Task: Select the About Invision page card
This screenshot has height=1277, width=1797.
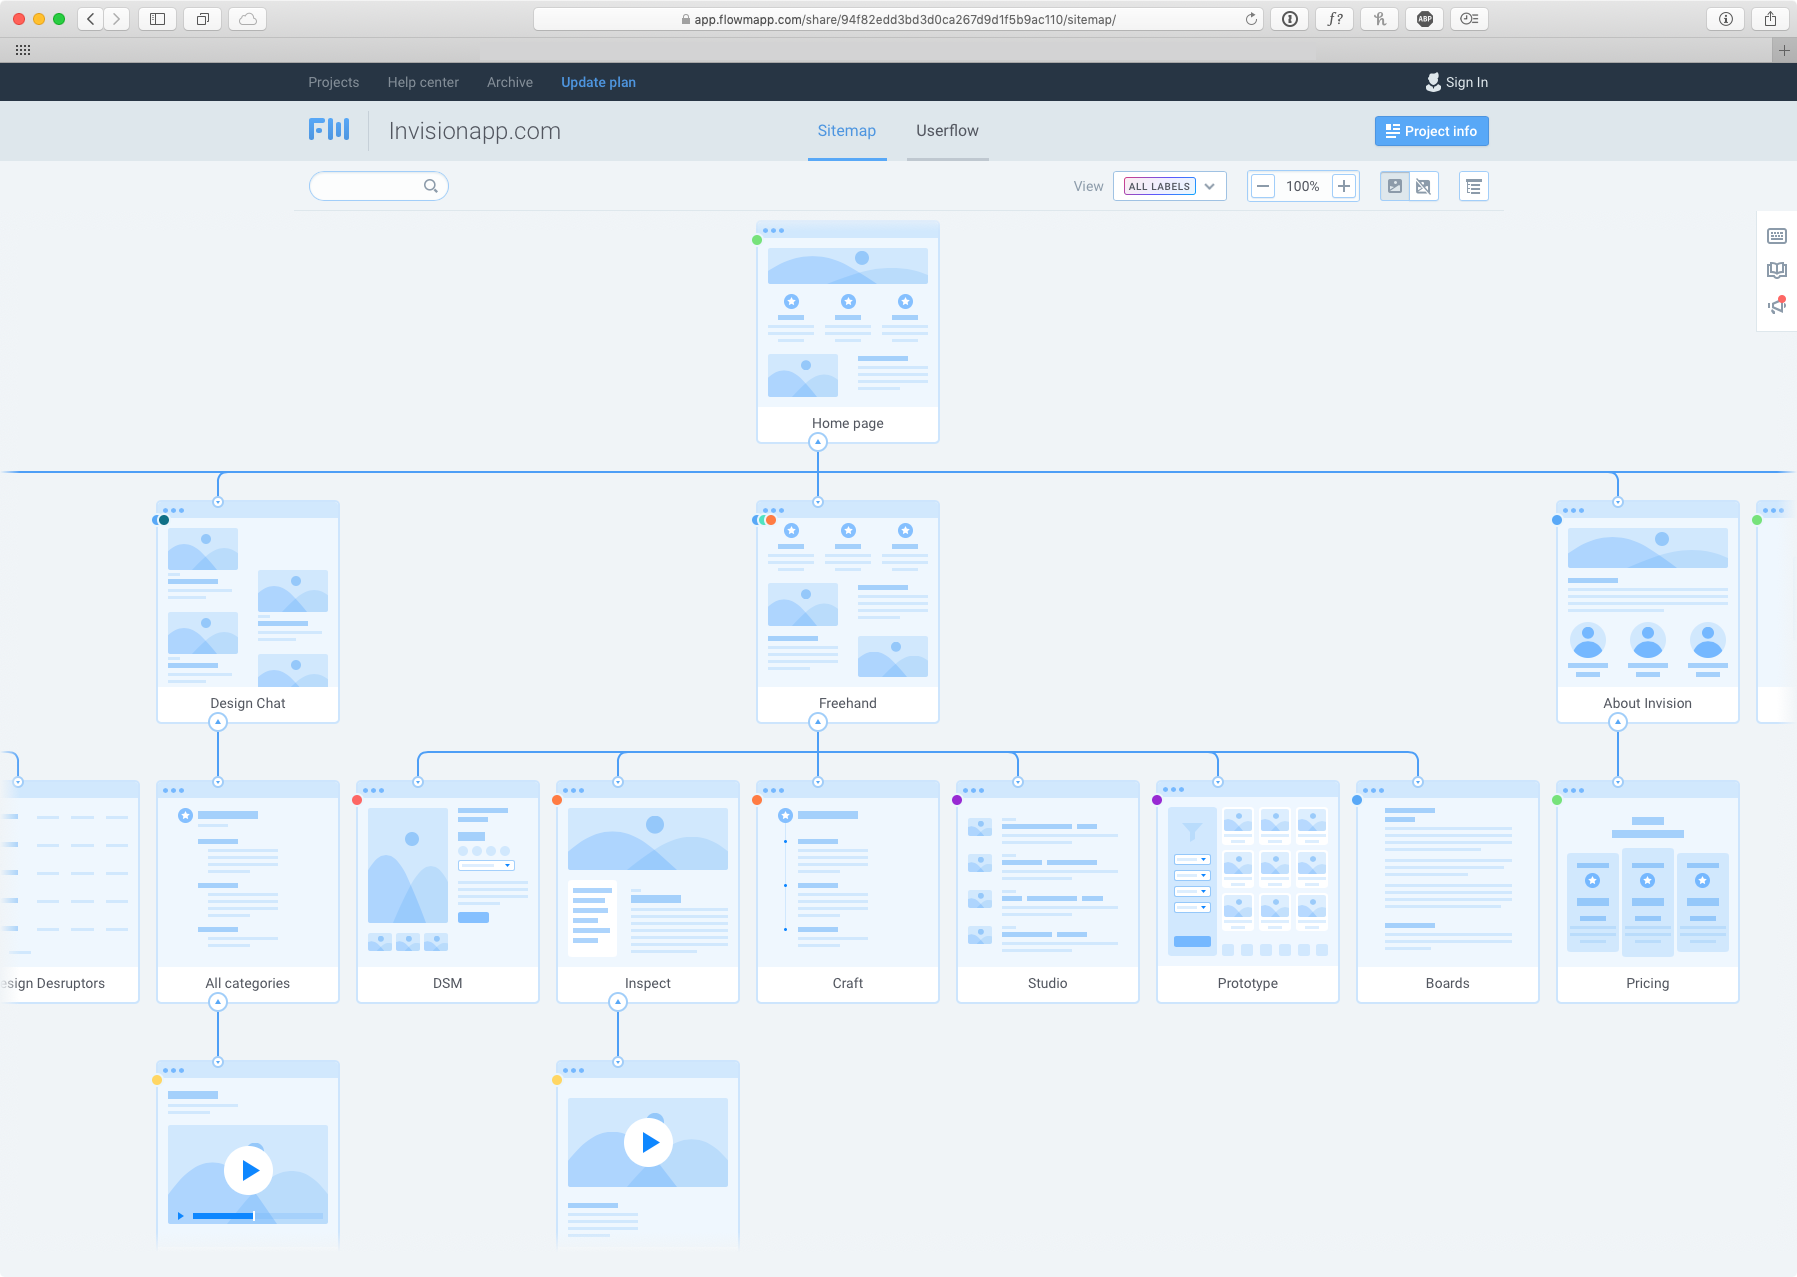Action: 1648,612
